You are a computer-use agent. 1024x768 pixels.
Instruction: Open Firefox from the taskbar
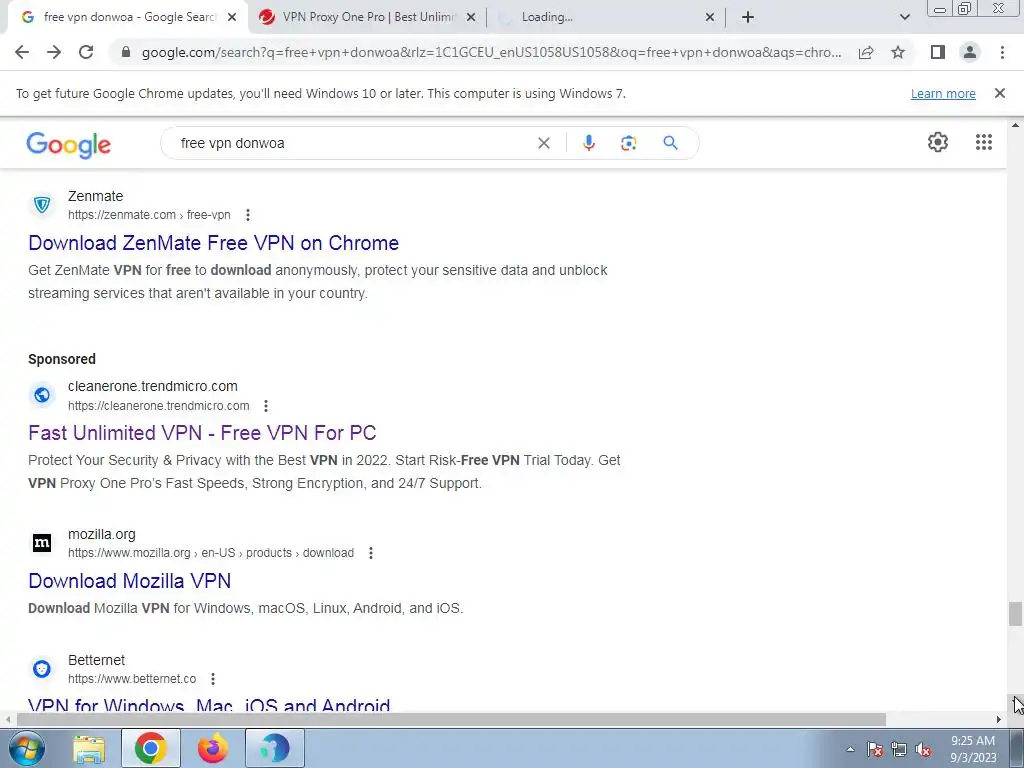[x=213, y=749]
